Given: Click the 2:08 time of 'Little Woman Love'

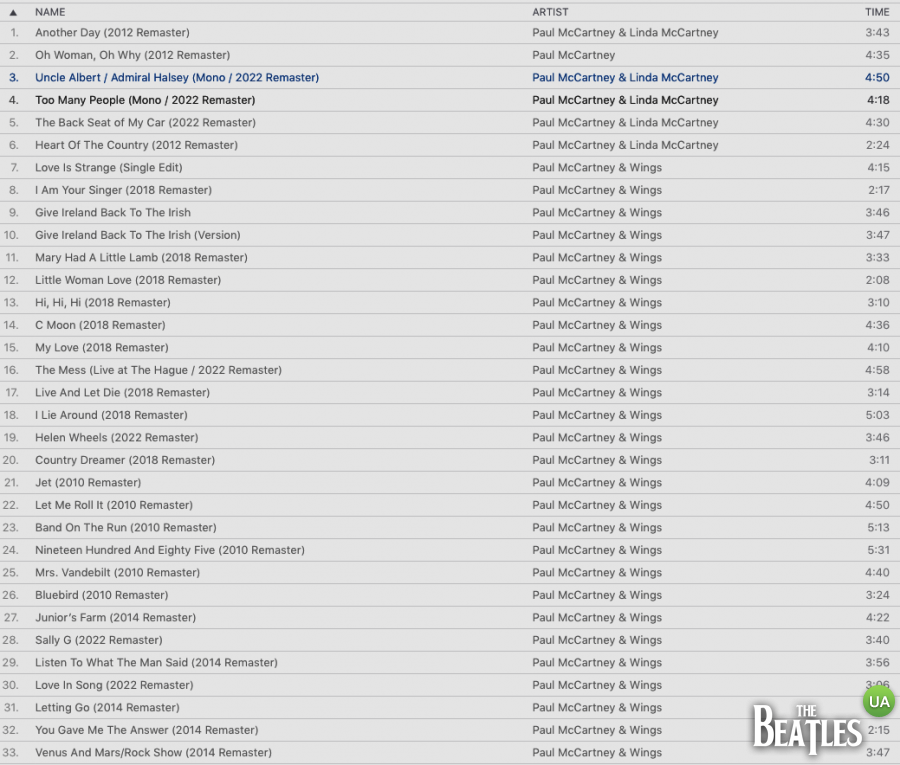Looking at the screenshot, I should coord(878,280).
